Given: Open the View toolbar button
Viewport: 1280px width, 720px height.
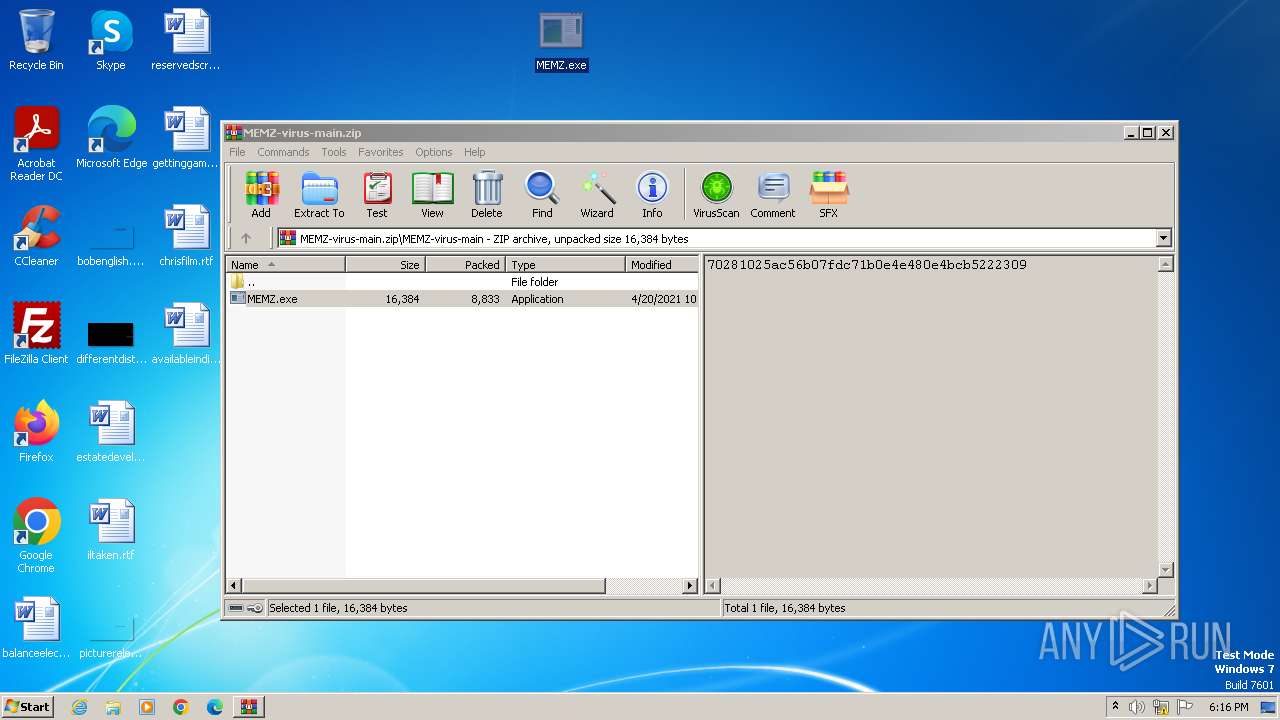Looking at the screenshot, I should pyautogui.click(x=432, y=194).
